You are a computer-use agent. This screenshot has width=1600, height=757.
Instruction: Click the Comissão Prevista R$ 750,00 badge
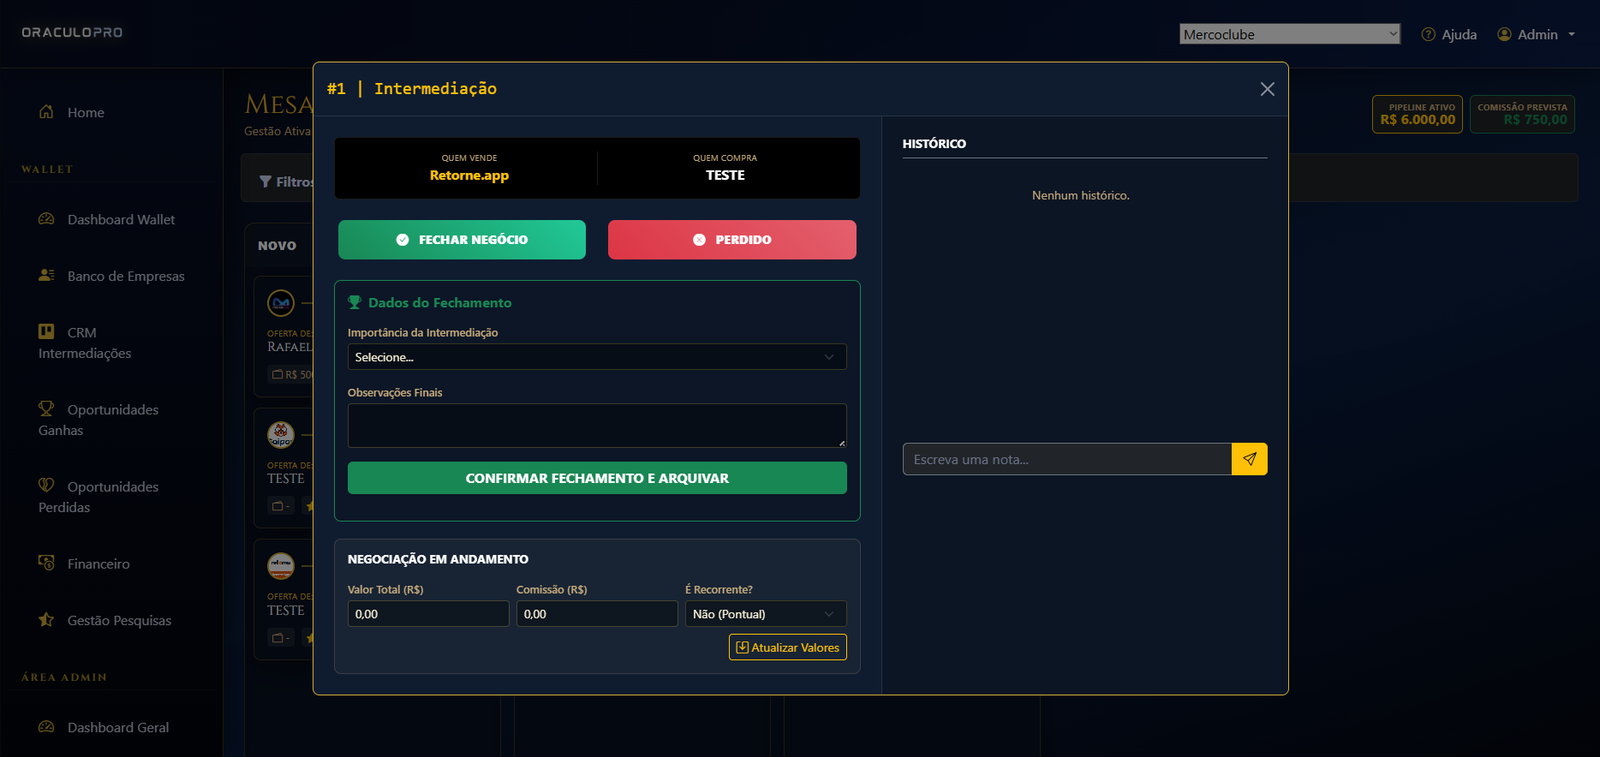(x=1522, y=114)
